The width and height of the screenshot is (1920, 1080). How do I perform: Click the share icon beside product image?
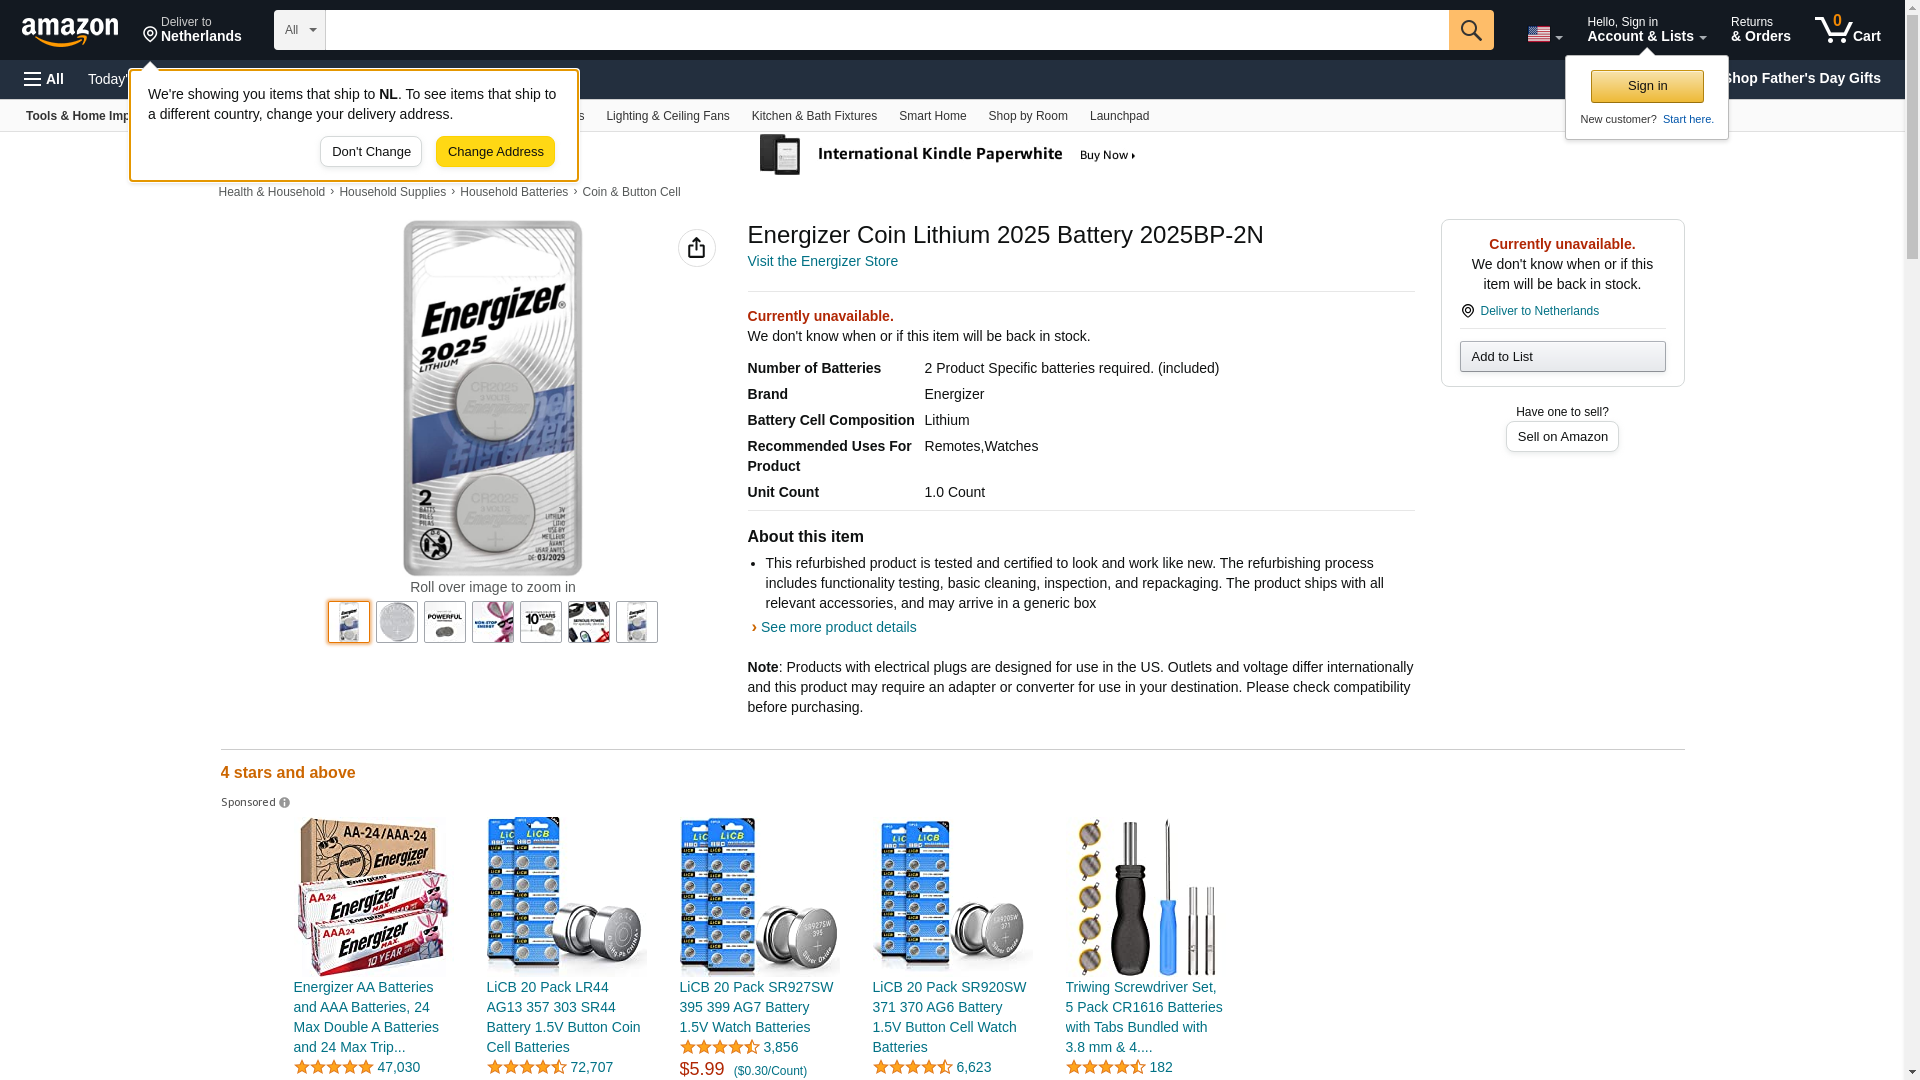[x=696, y=248]
